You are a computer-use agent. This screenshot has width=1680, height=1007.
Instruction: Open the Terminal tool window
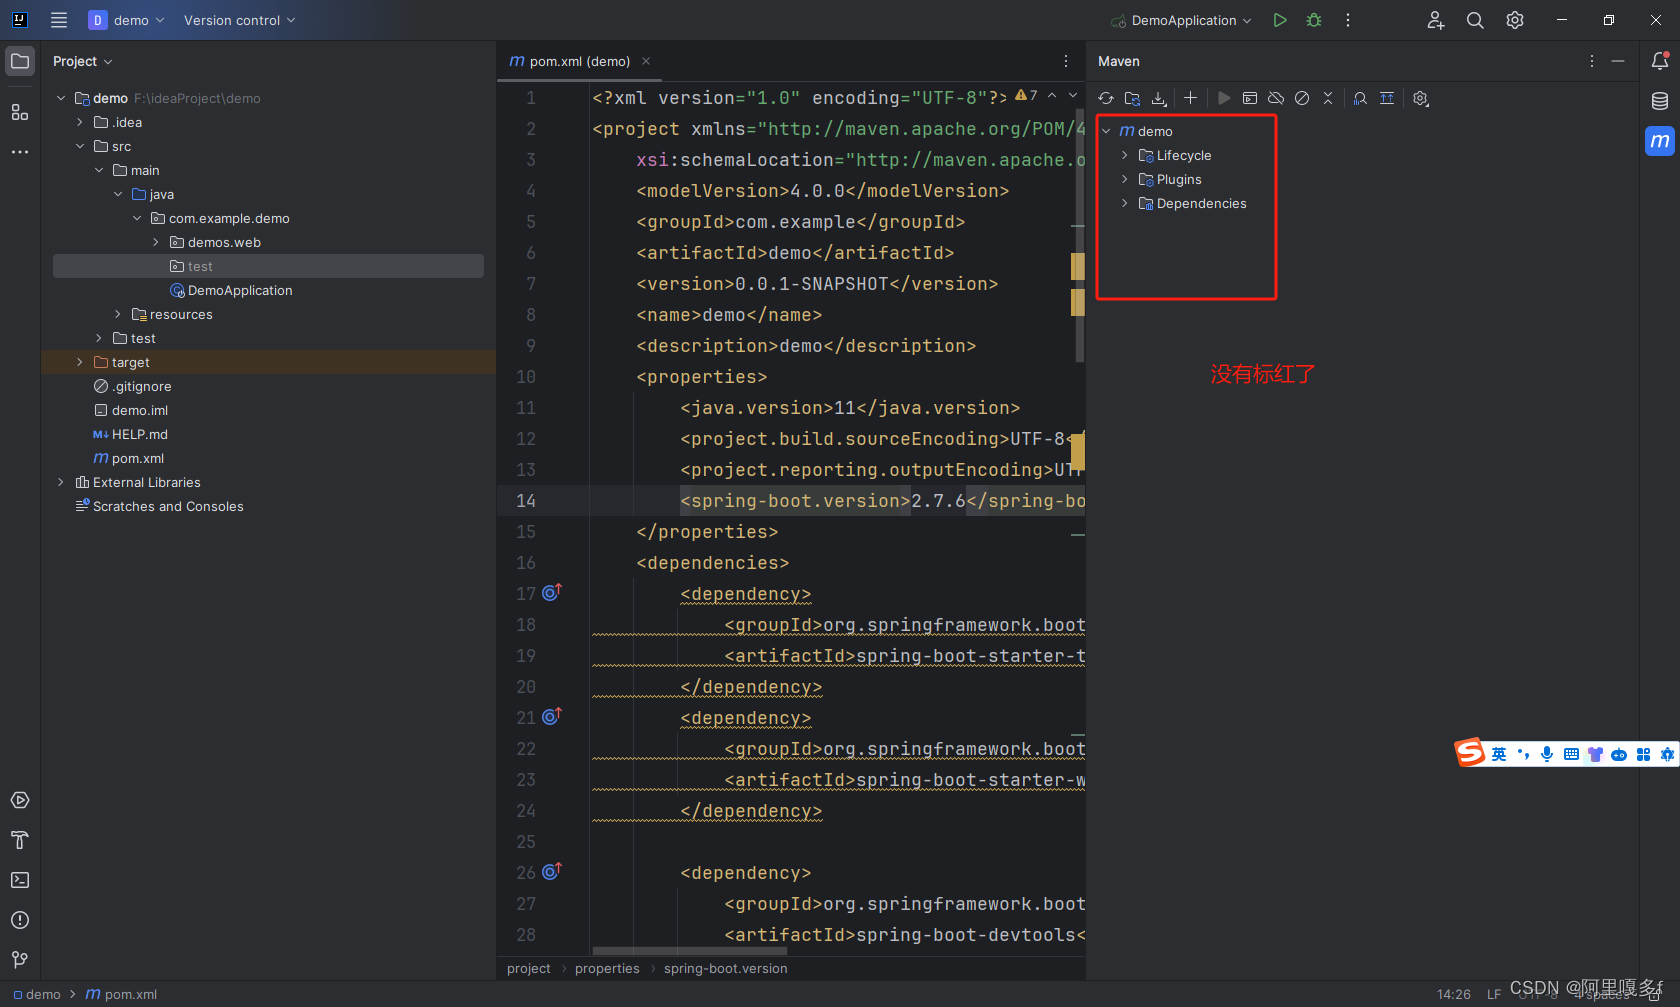tap(20, 880)
